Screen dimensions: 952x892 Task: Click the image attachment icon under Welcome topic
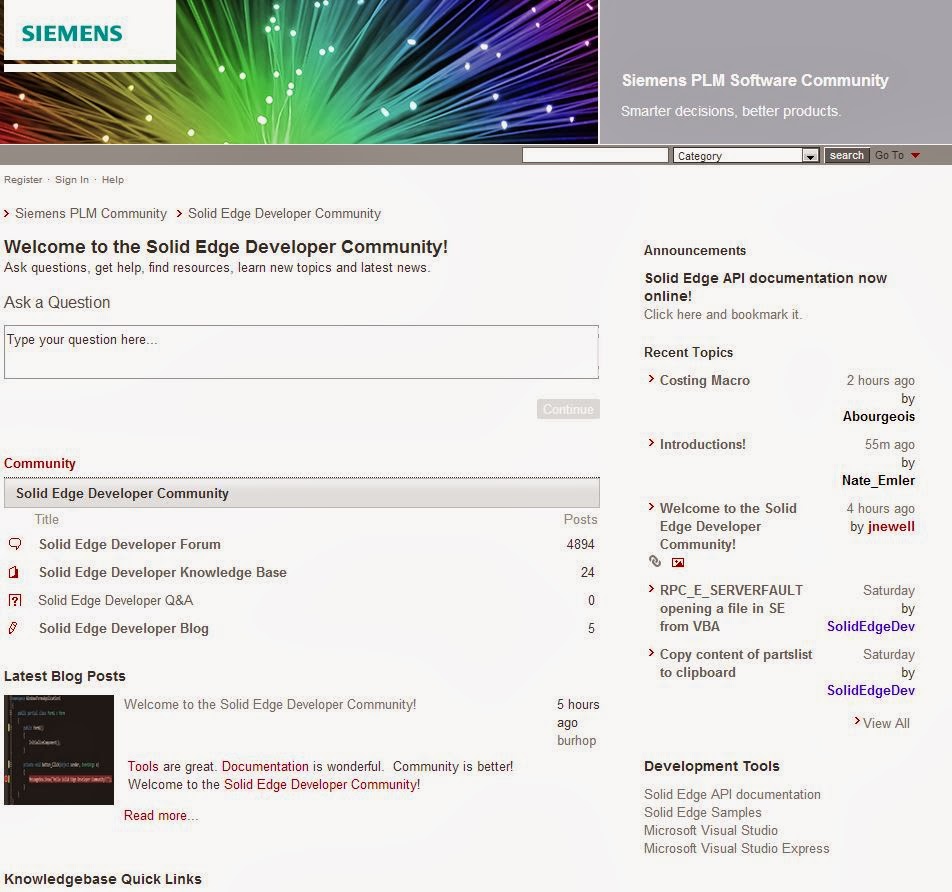pyautogui.click(x=678, y=562)
